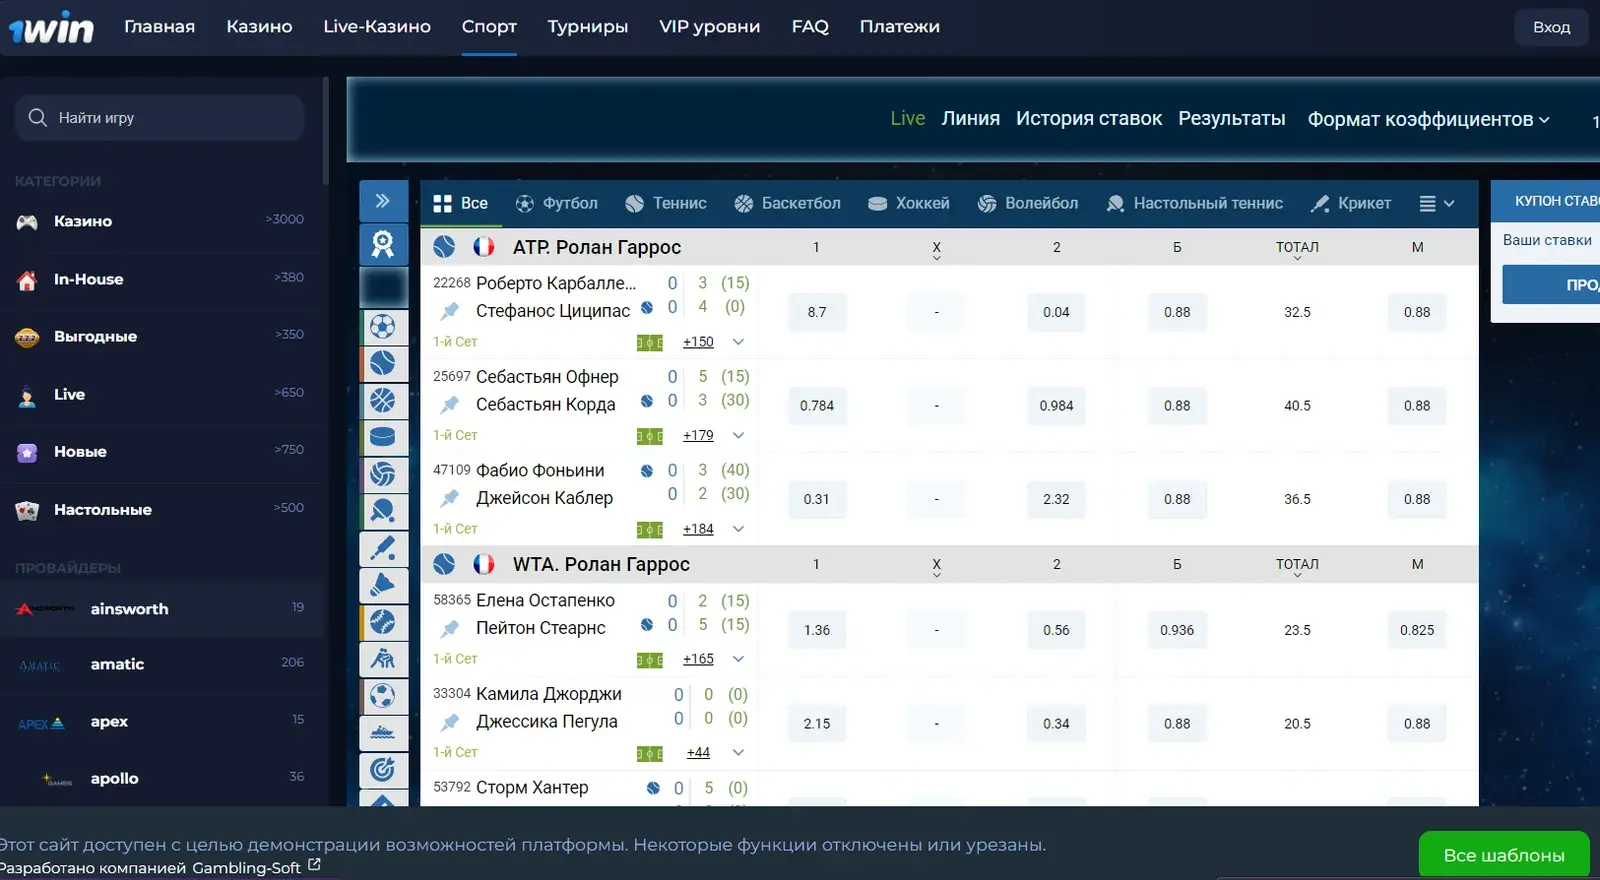This screenshot has width=1600, height=880.
Task: Bet 2.32 odds on Джейсон Каблер win
Action: [x=1056, y=499]
